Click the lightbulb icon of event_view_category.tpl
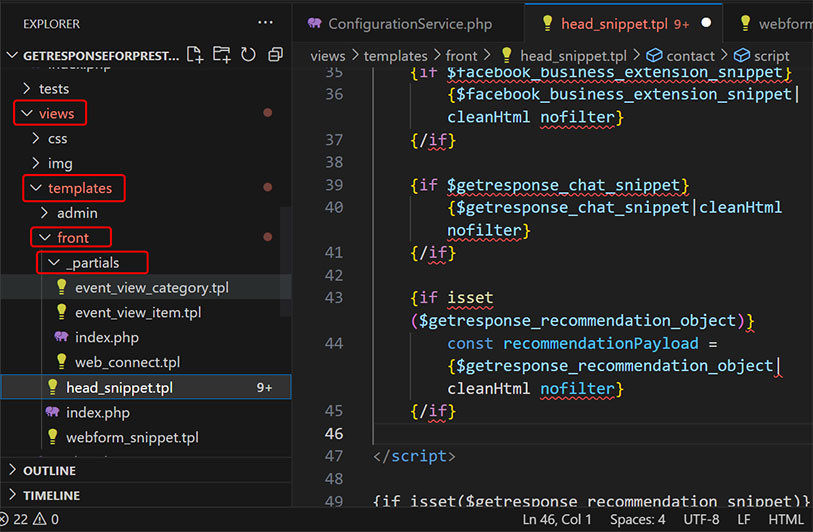The image size is (813, 532). pos(62,287)
